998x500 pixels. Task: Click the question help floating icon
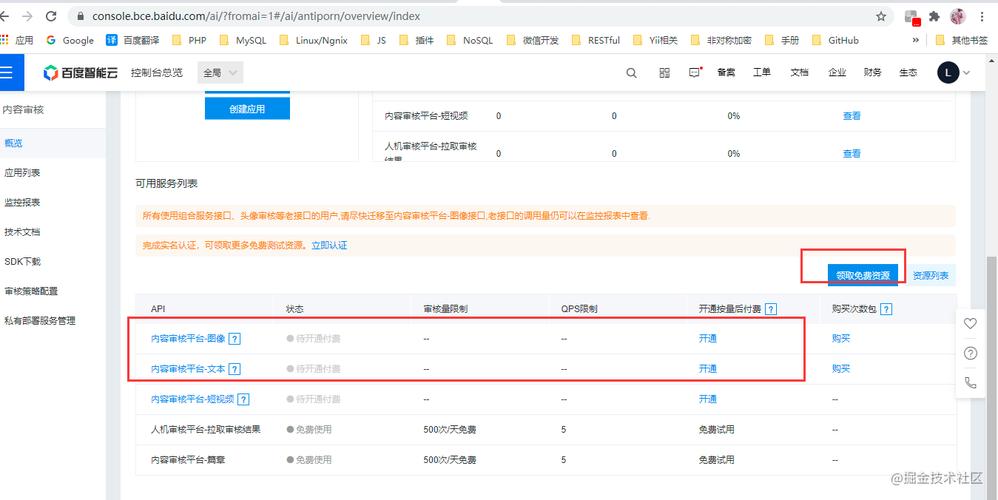pyautogui.click(x=970, y=353)
